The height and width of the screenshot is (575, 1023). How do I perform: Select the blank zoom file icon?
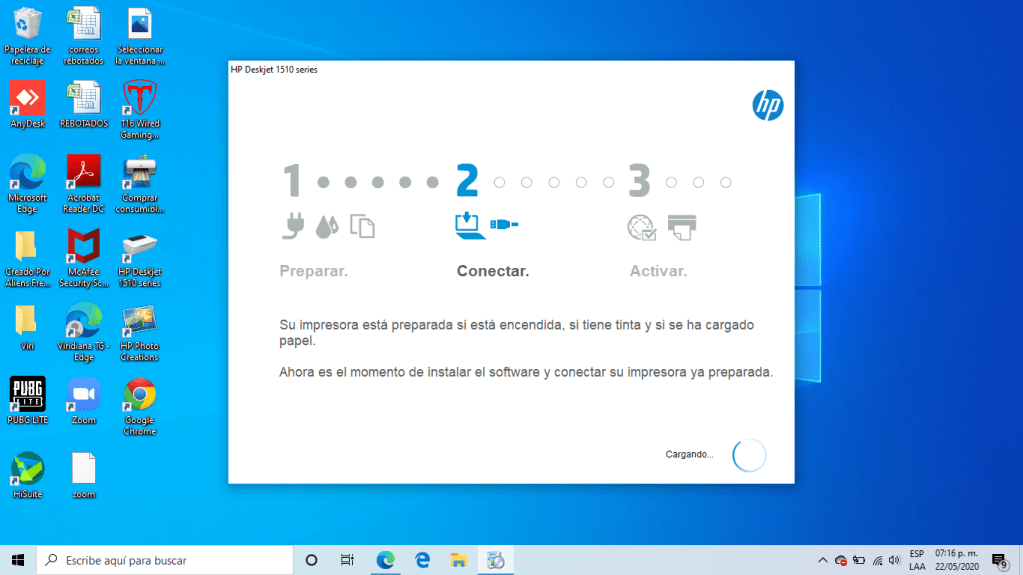[84, 475]
